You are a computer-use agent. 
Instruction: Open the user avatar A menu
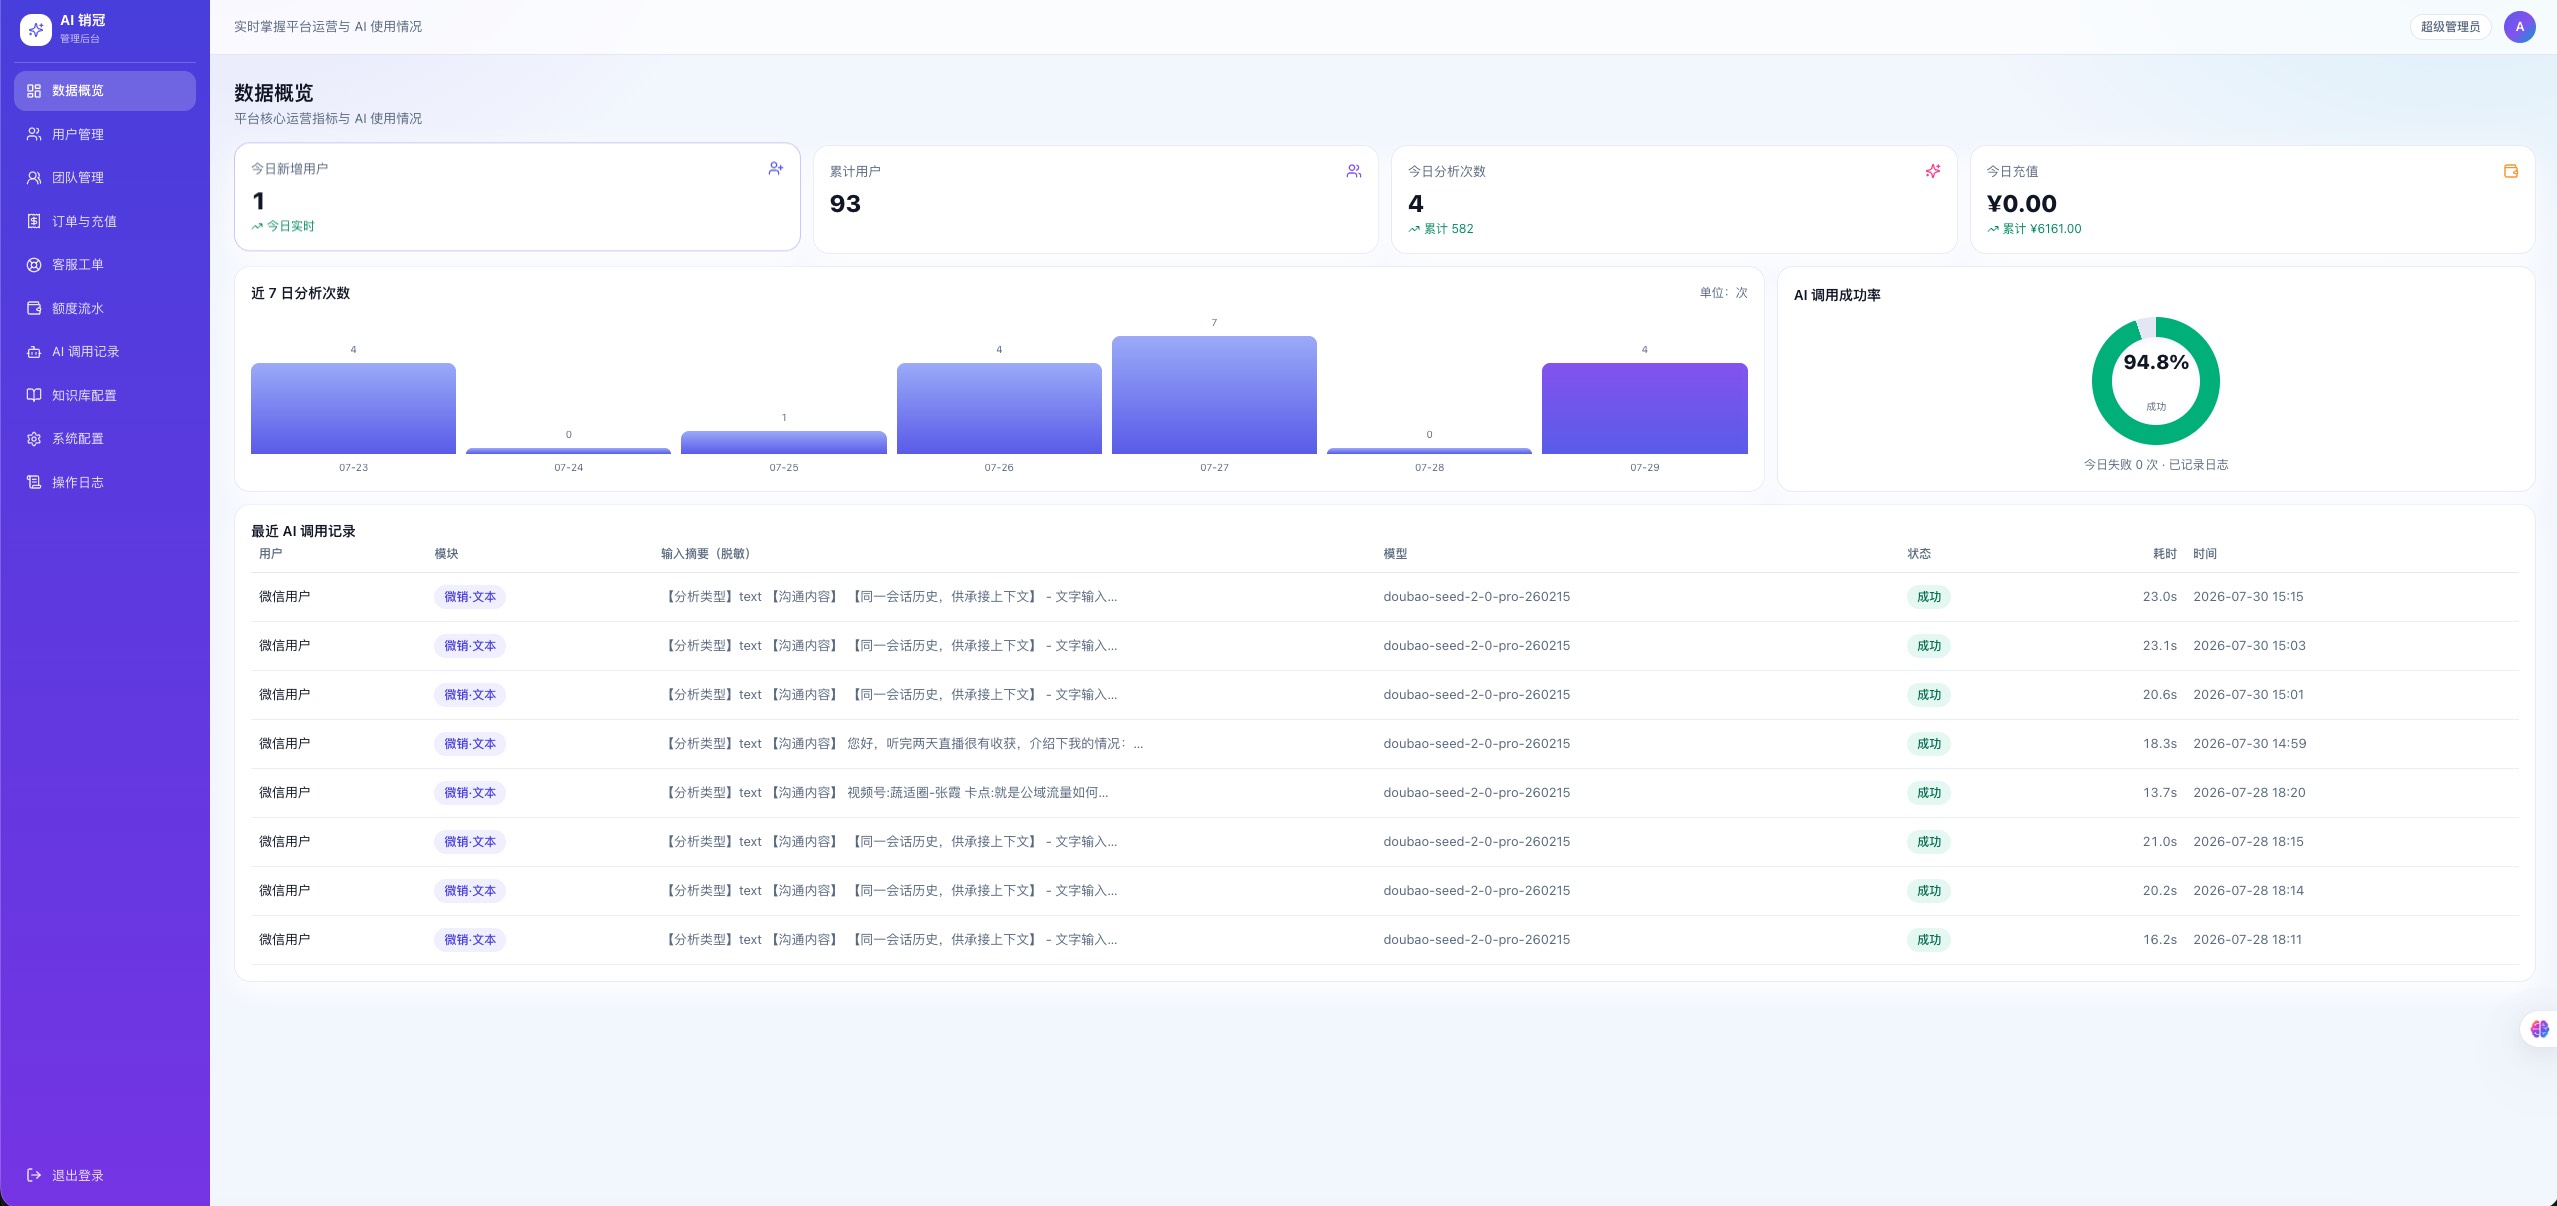[2519, 27]
